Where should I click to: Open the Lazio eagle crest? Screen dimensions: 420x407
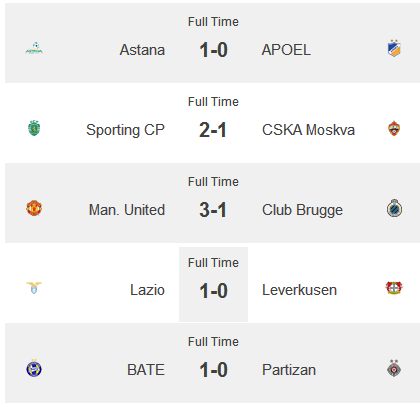pyautogui.click(x=34, y=288)
